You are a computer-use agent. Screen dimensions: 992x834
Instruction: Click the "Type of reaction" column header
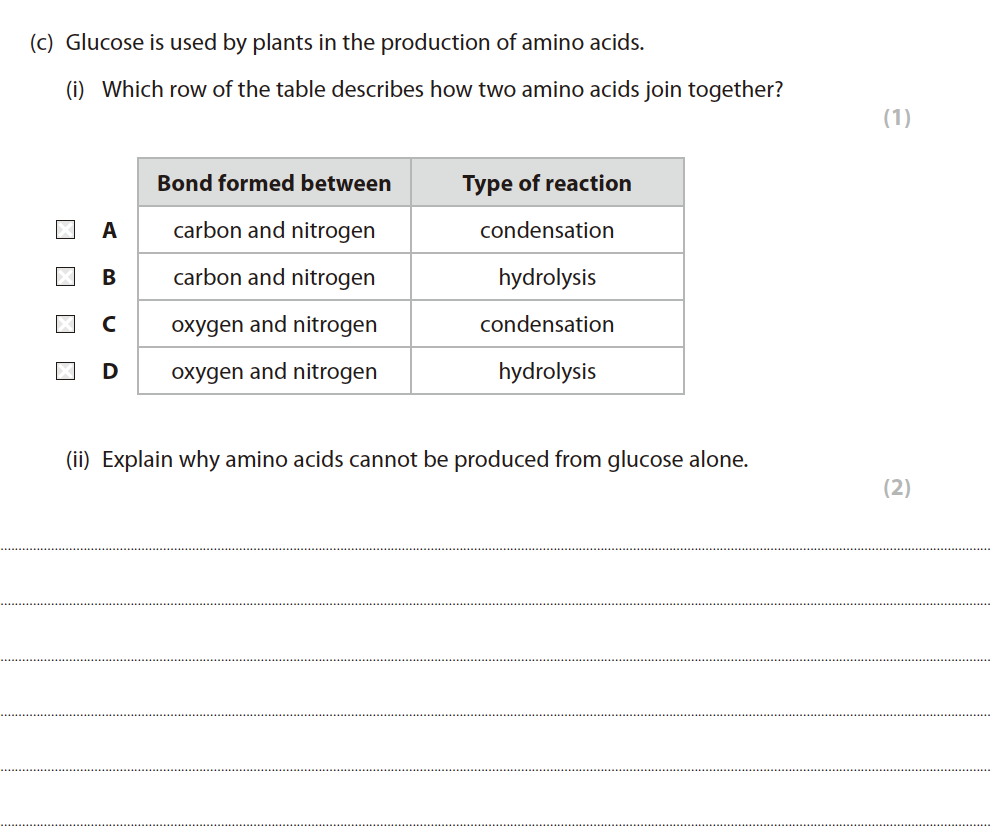[x=547, y=183]
